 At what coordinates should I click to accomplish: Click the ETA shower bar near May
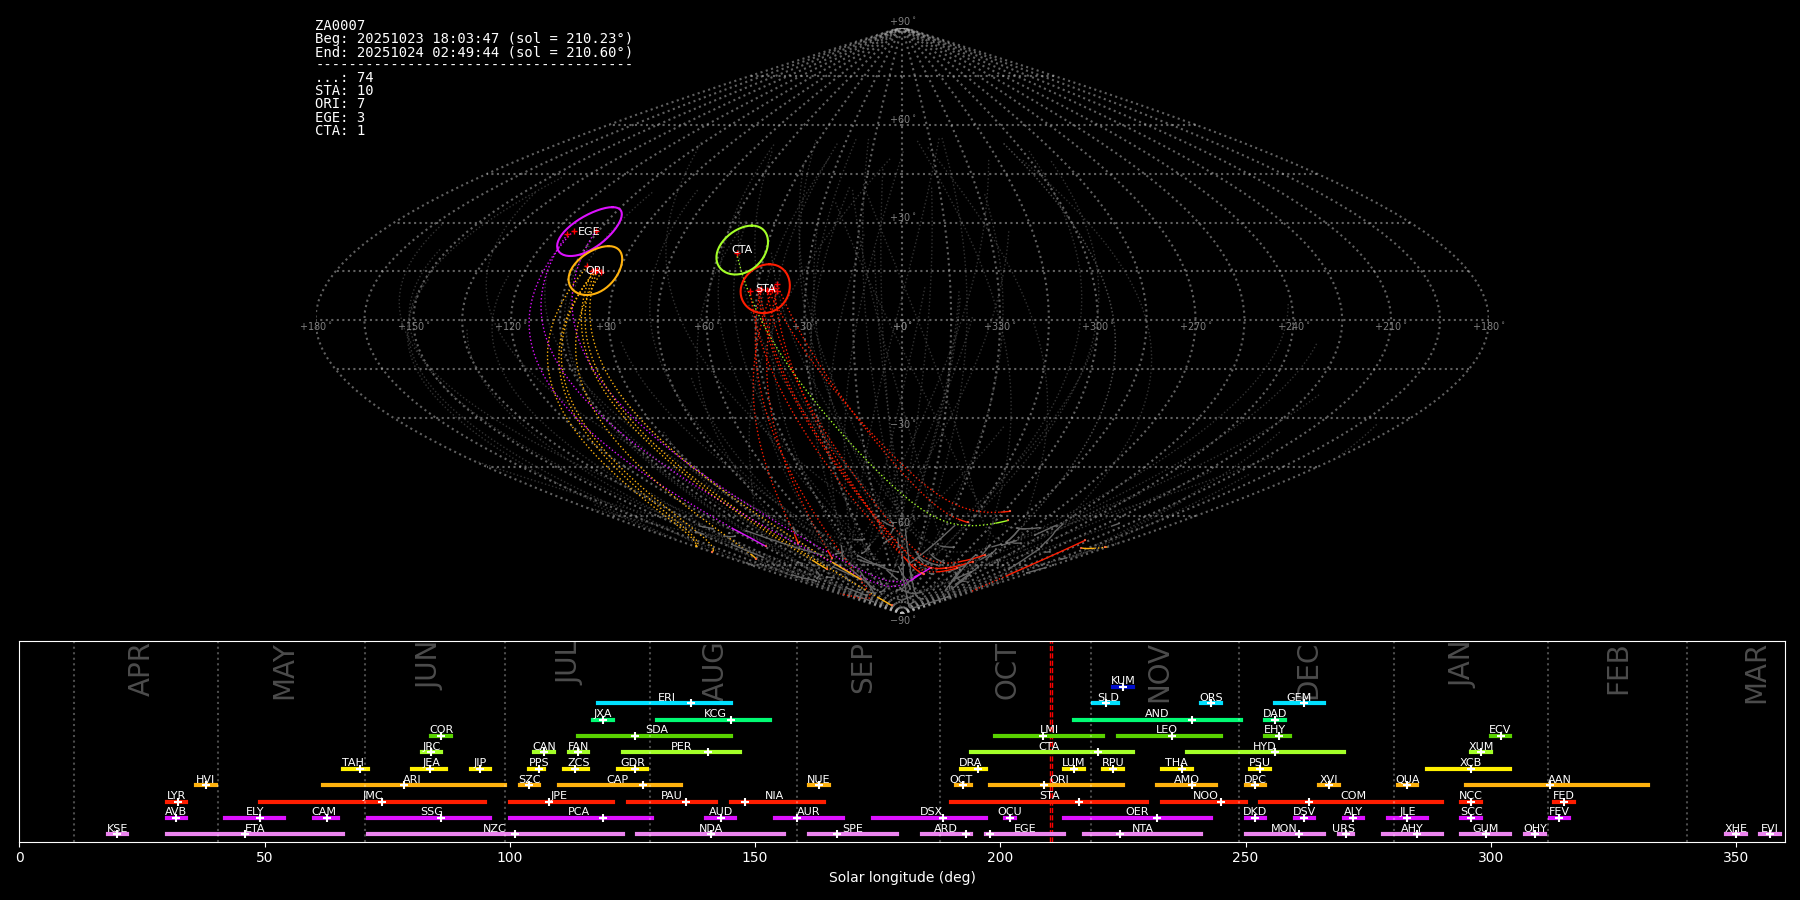click(255, 834)
